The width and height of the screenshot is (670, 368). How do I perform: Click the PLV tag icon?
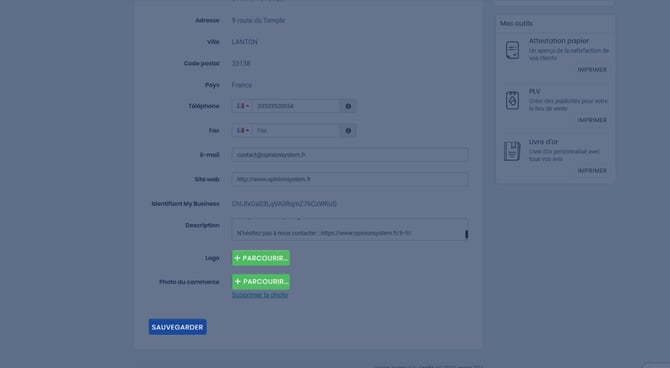512,100
